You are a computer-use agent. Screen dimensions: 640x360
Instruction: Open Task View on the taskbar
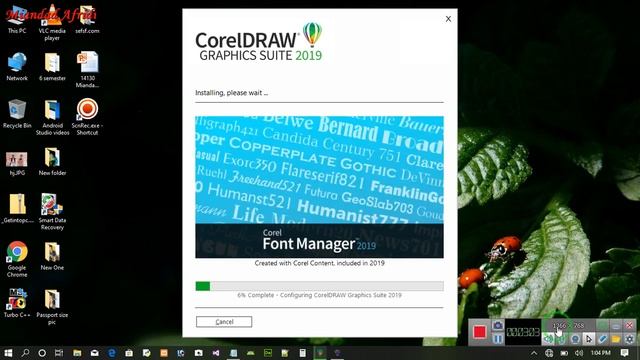pyautogui.click(x=59, y=353)
